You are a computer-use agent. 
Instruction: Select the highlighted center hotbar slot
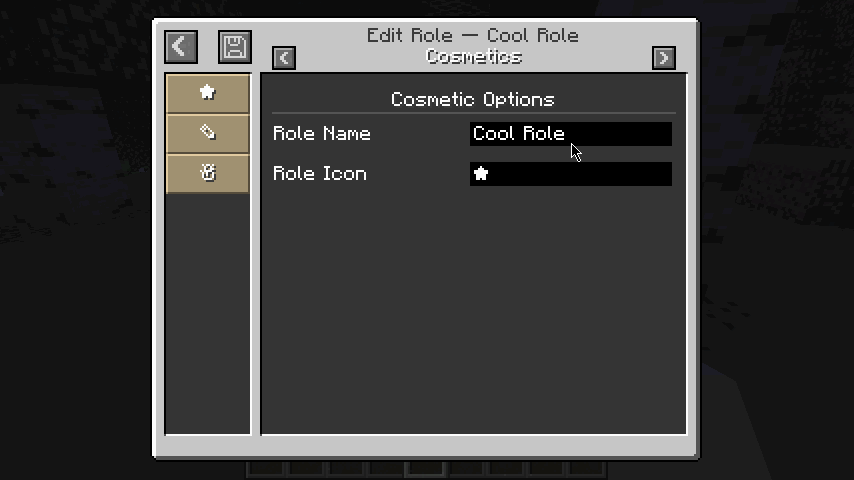426,469
